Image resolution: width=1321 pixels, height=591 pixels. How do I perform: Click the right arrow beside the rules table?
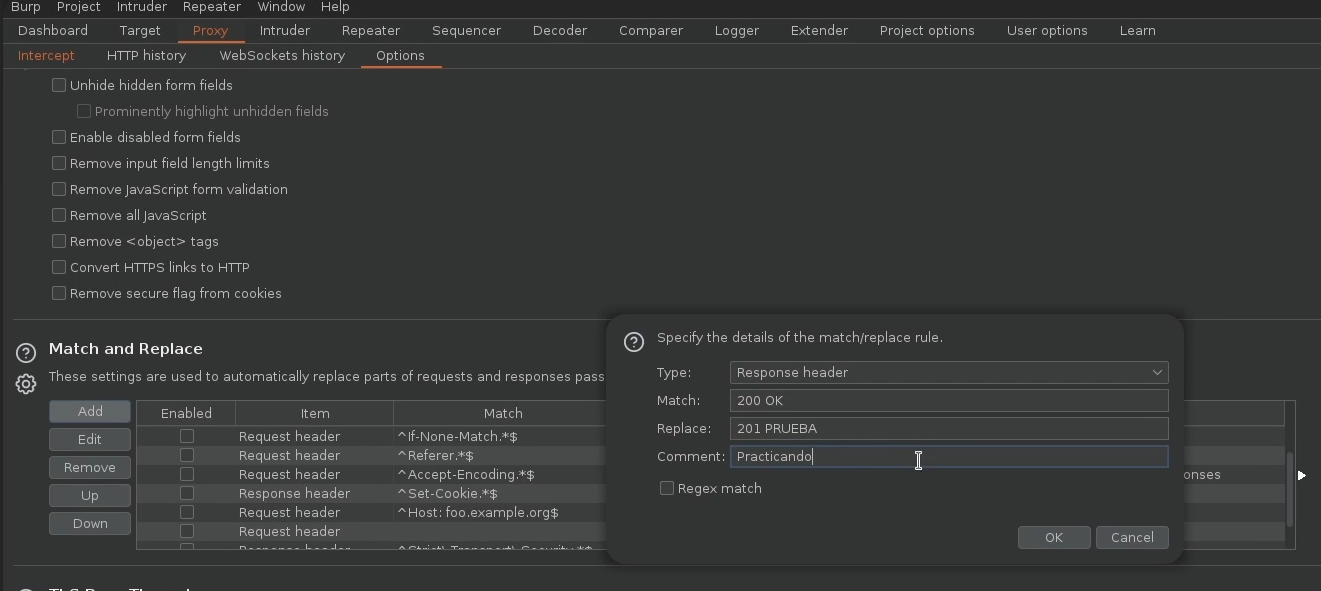click(x=1301, y=475)
